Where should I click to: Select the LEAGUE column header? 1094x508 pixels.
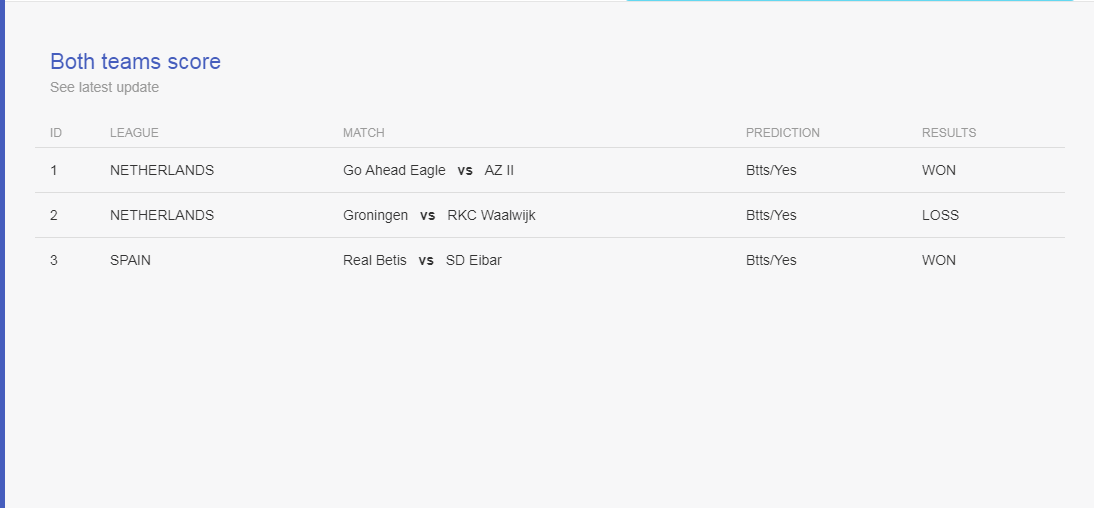pyautogui.click(x=134, y=133)
